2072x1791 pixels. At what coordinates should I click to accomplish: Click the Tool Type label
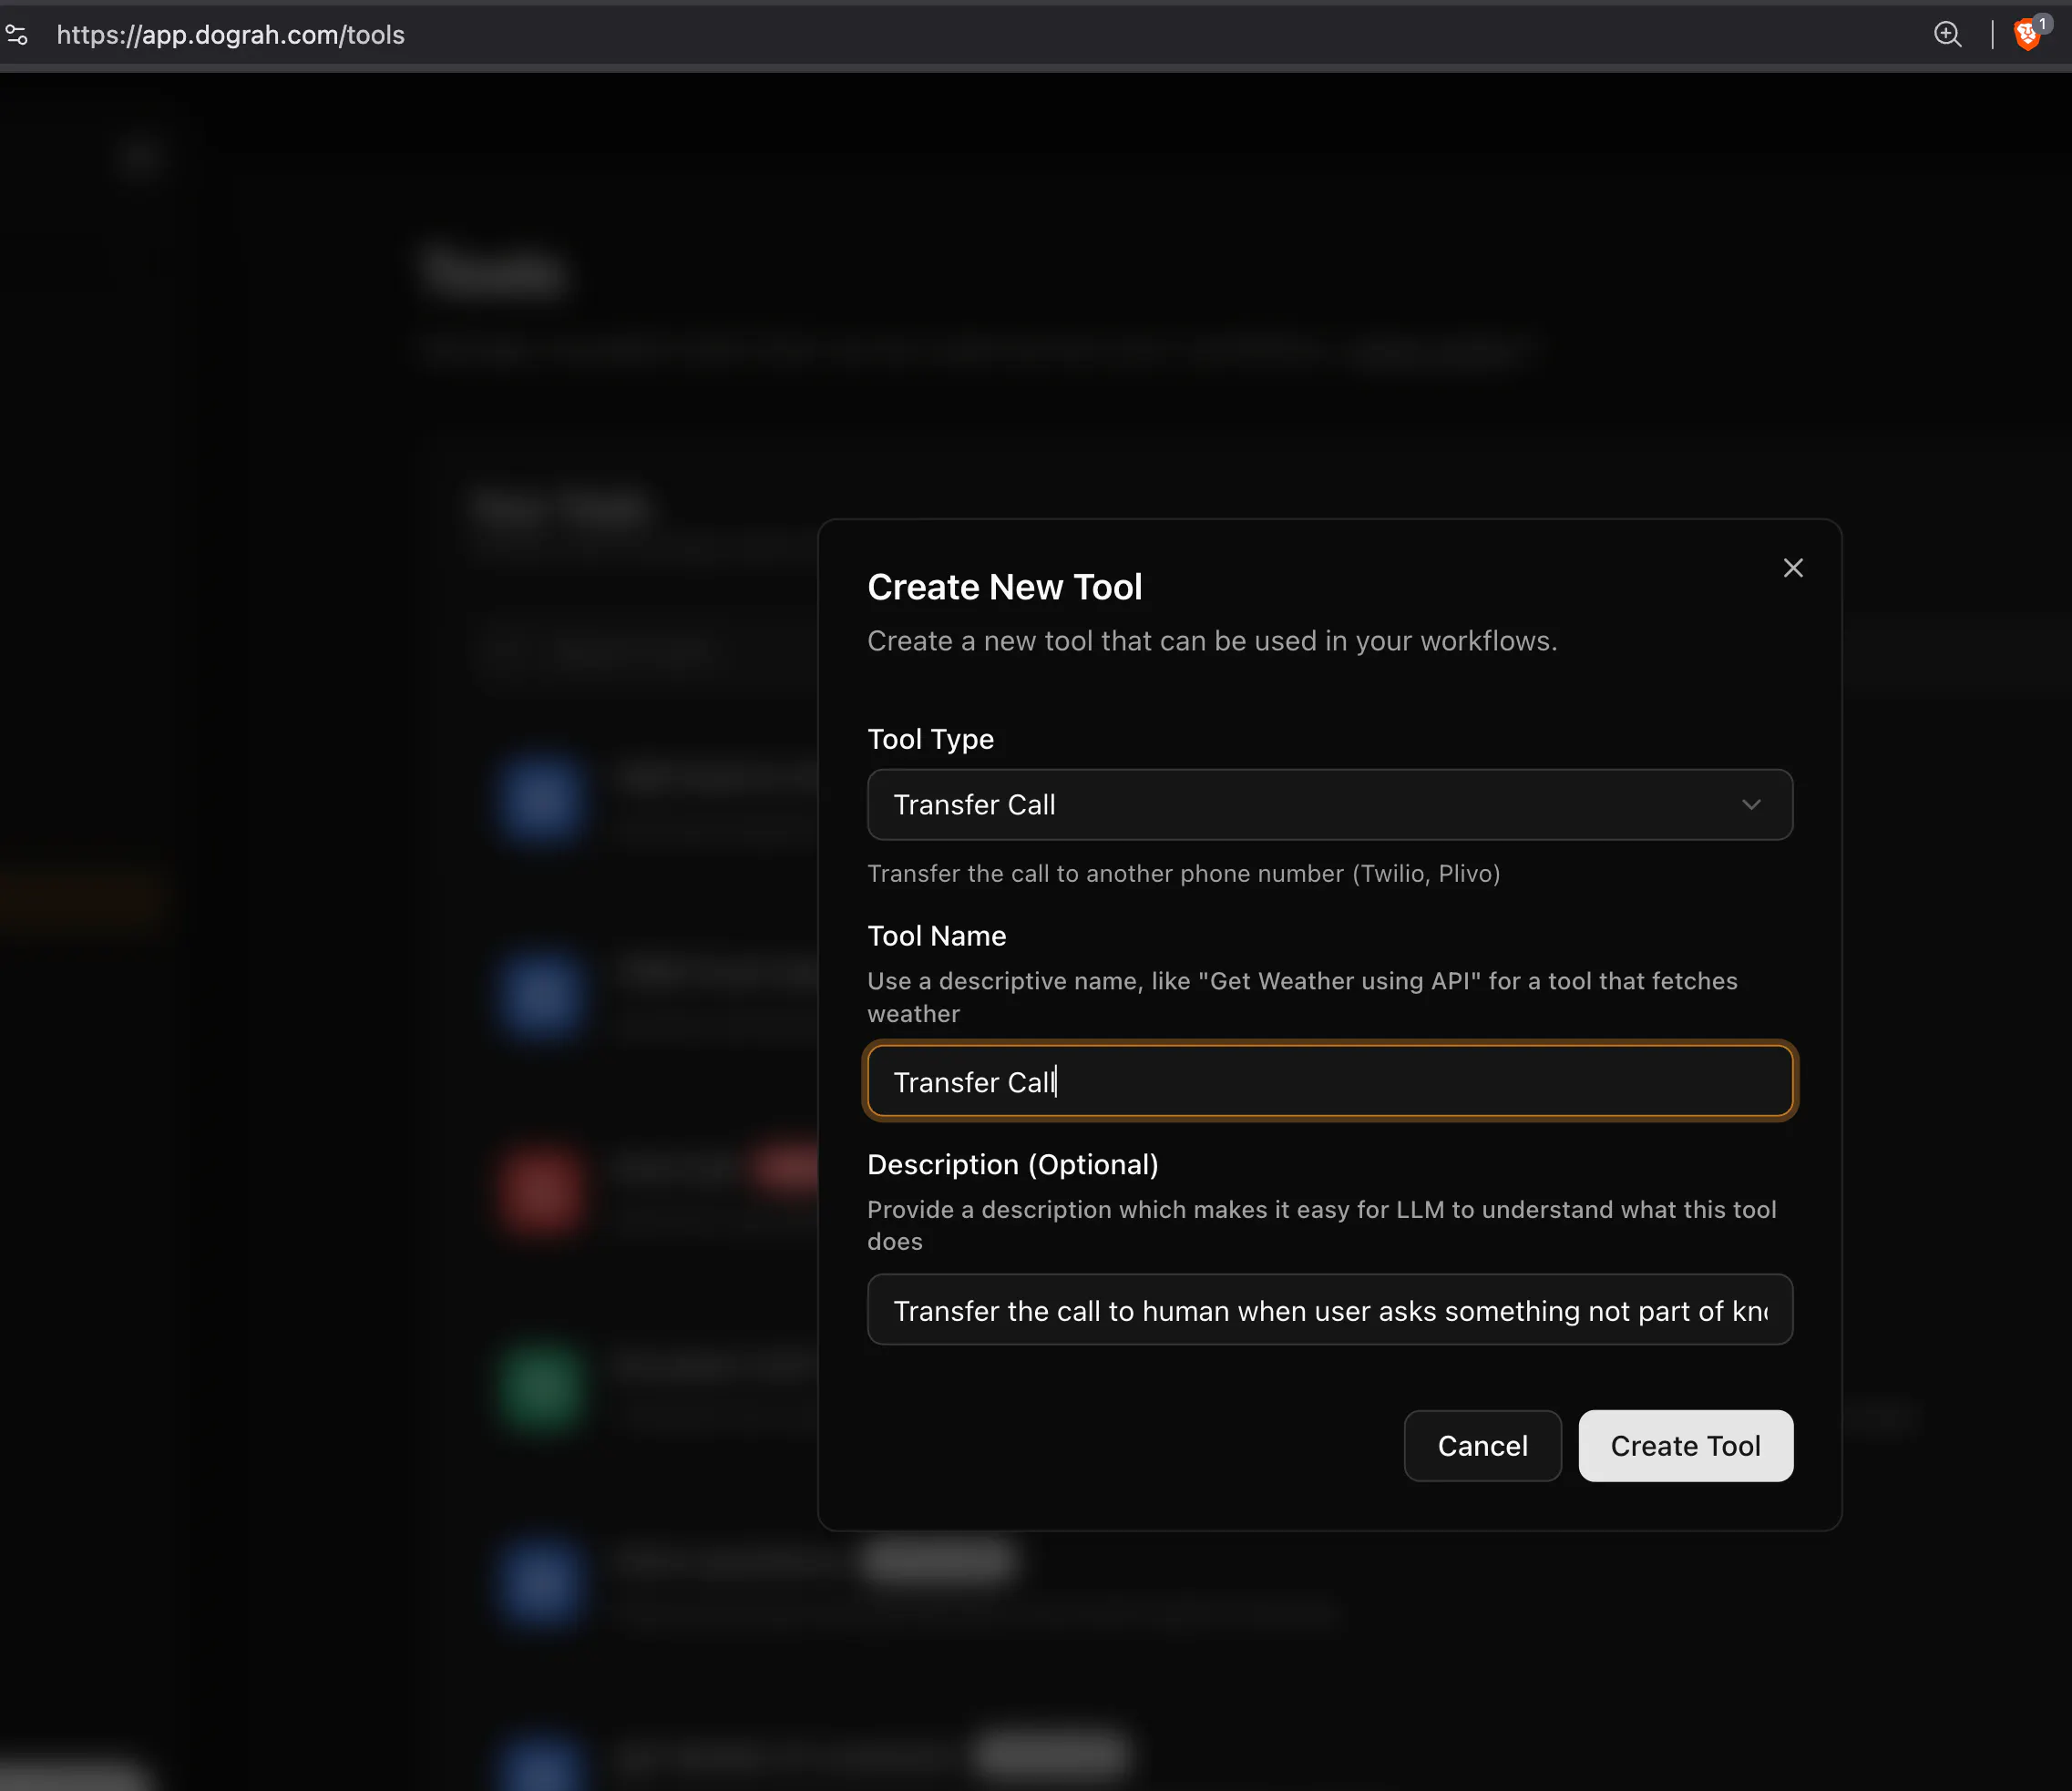pos(930,739)
